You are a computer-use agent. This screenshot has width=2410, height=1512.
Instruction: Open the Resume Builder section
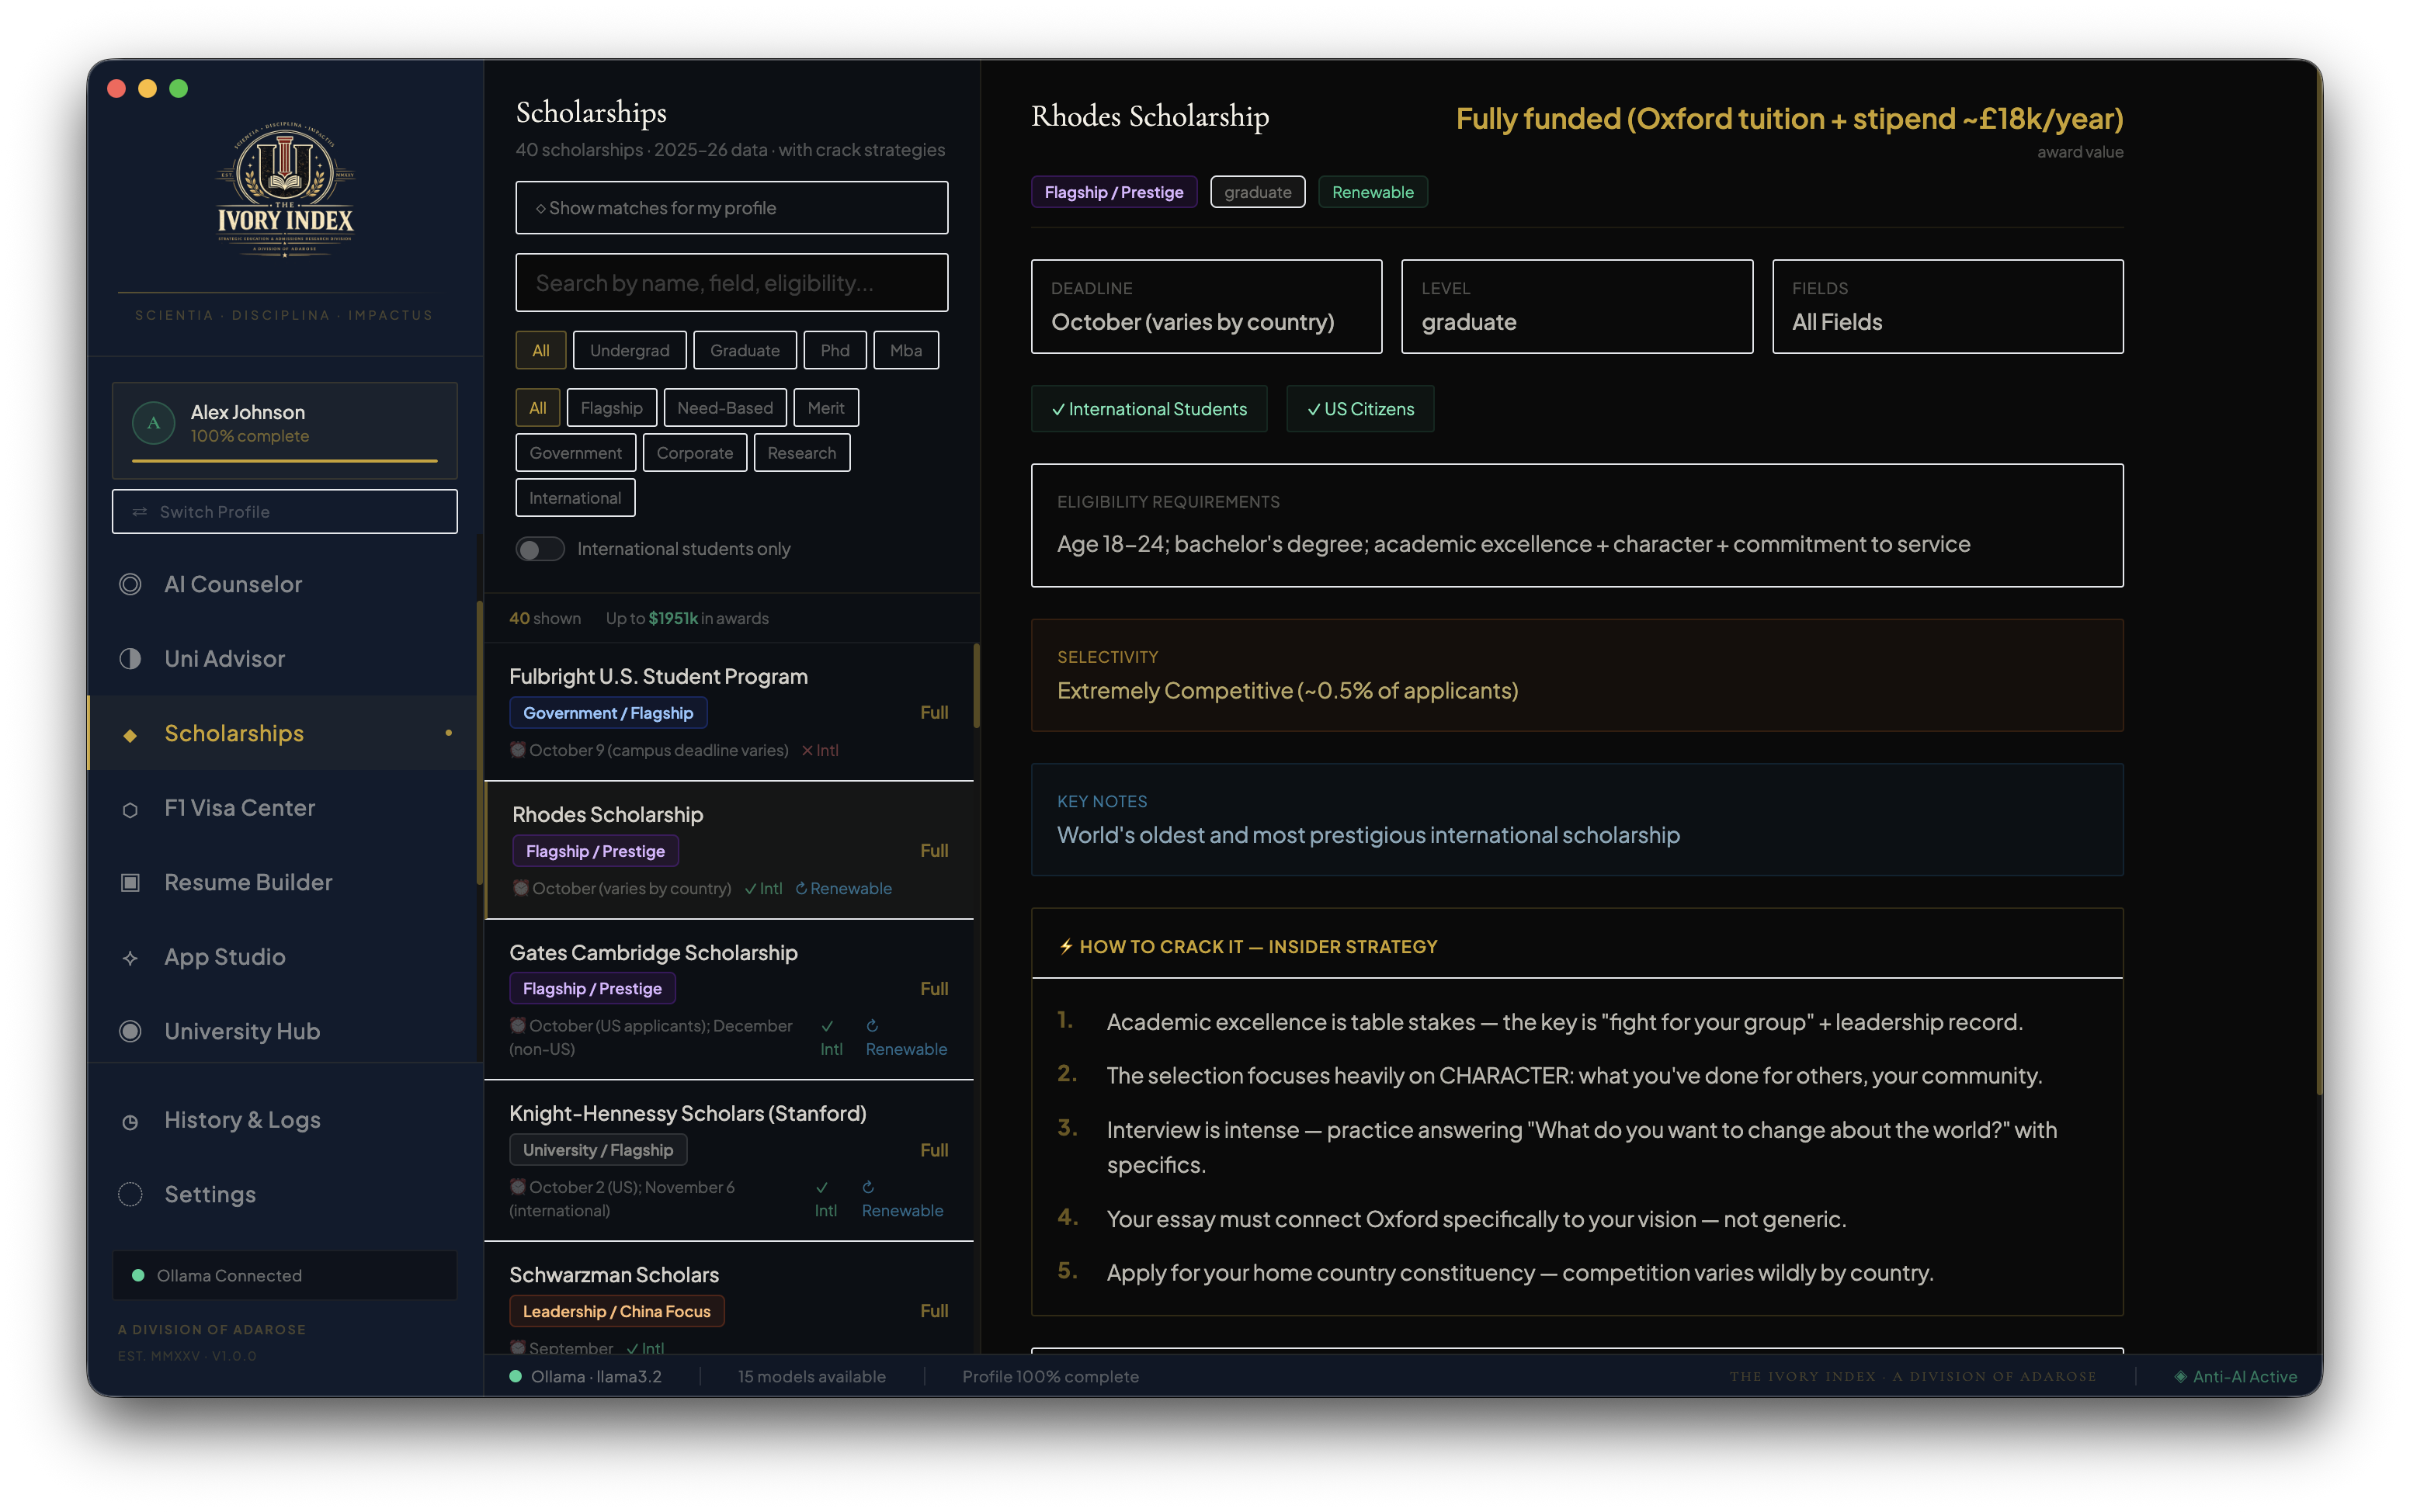283,882
